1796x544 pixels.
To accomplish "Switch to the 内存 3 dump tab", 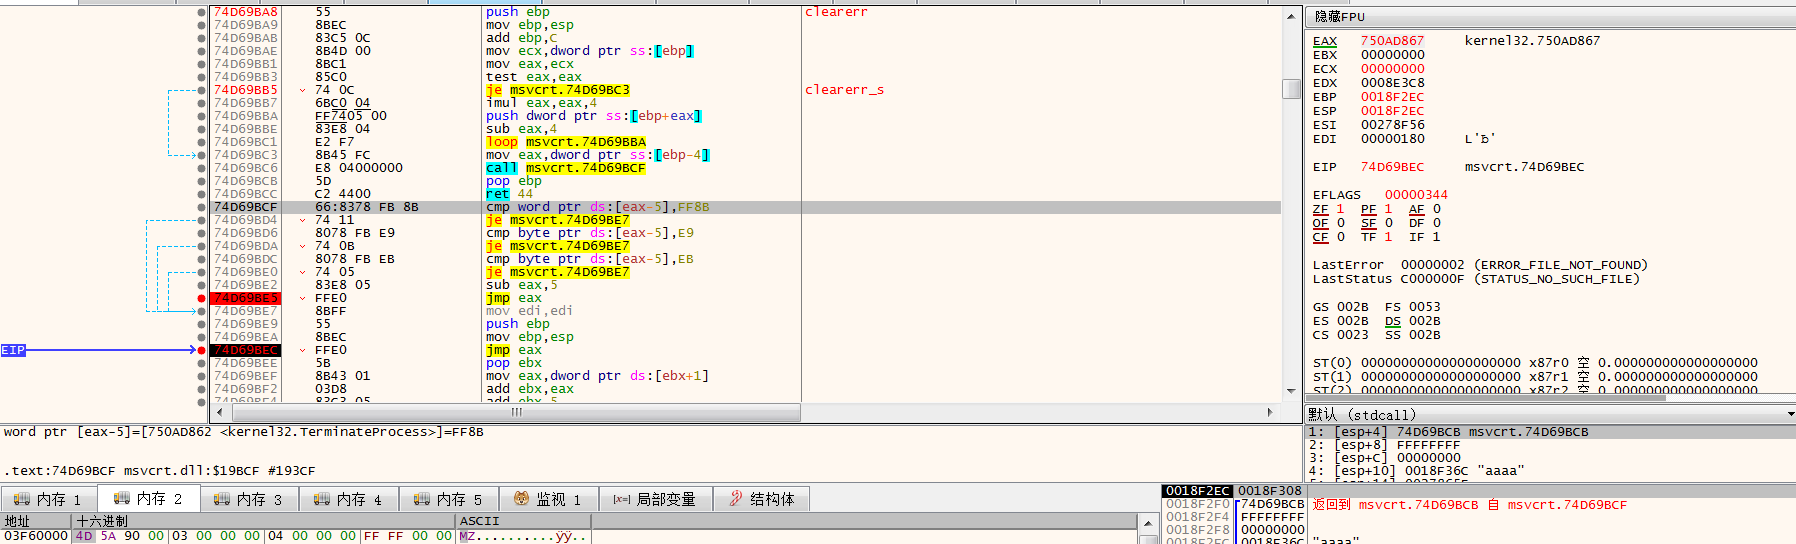I will (249, 499).
